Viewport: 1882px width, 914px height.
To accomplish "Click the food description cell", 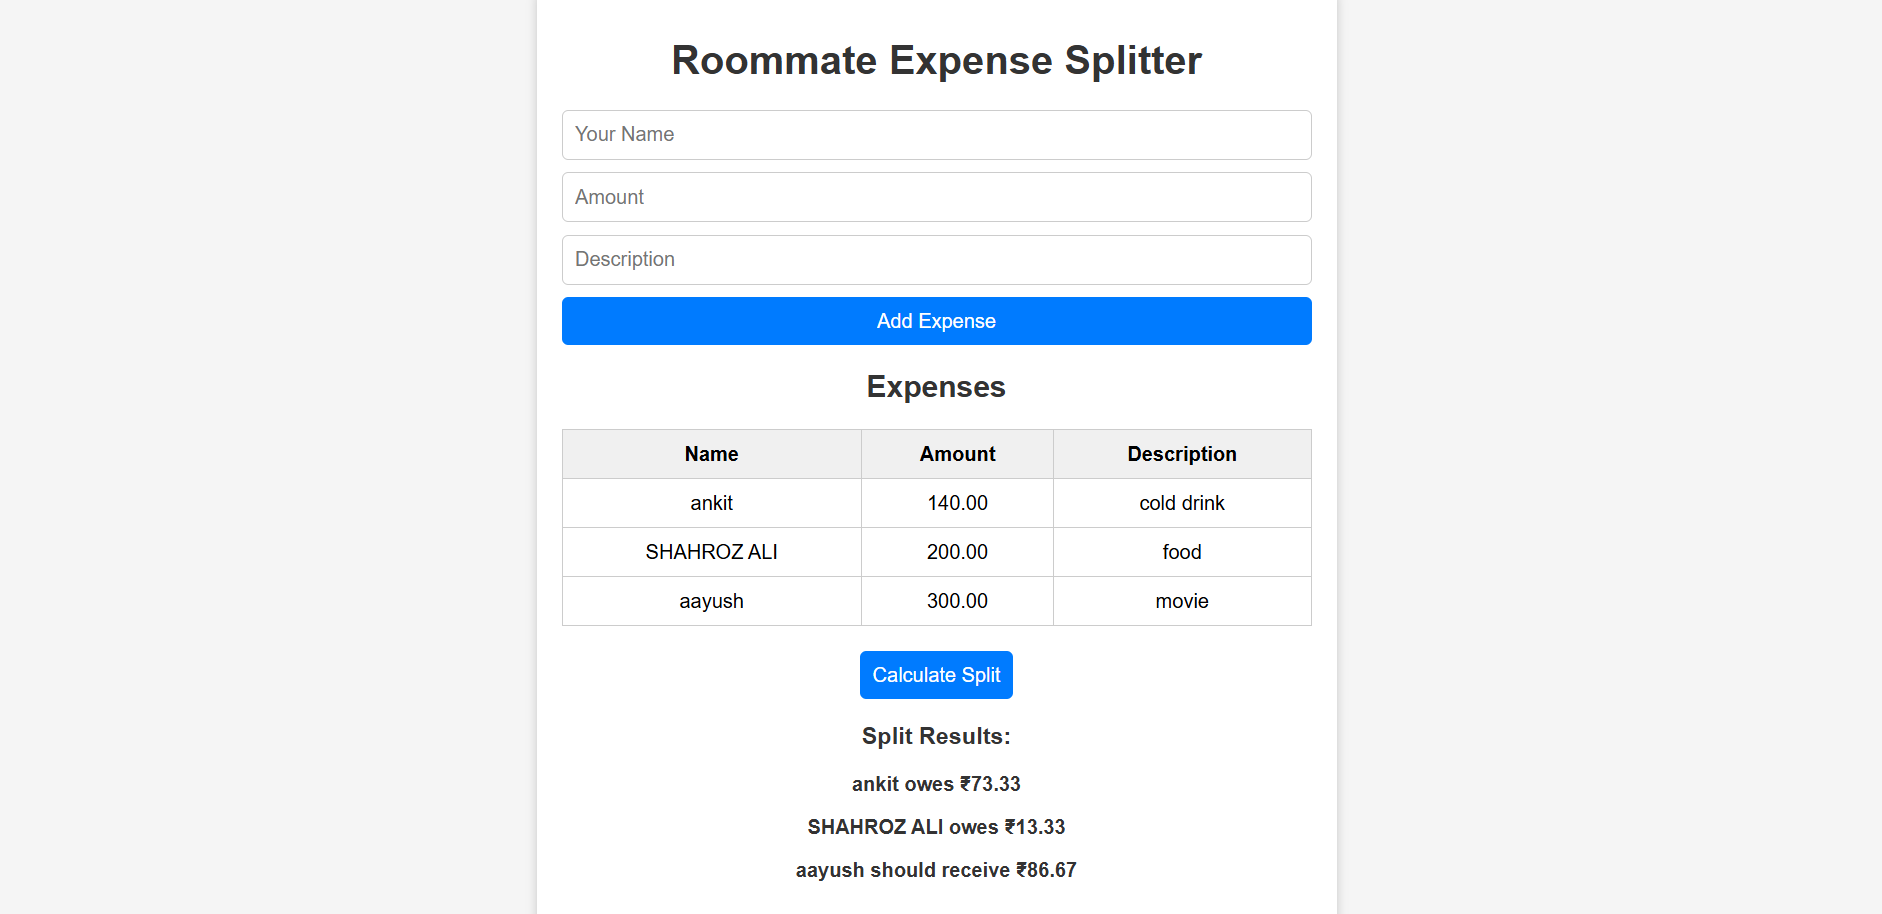I will pos(1181,552).
